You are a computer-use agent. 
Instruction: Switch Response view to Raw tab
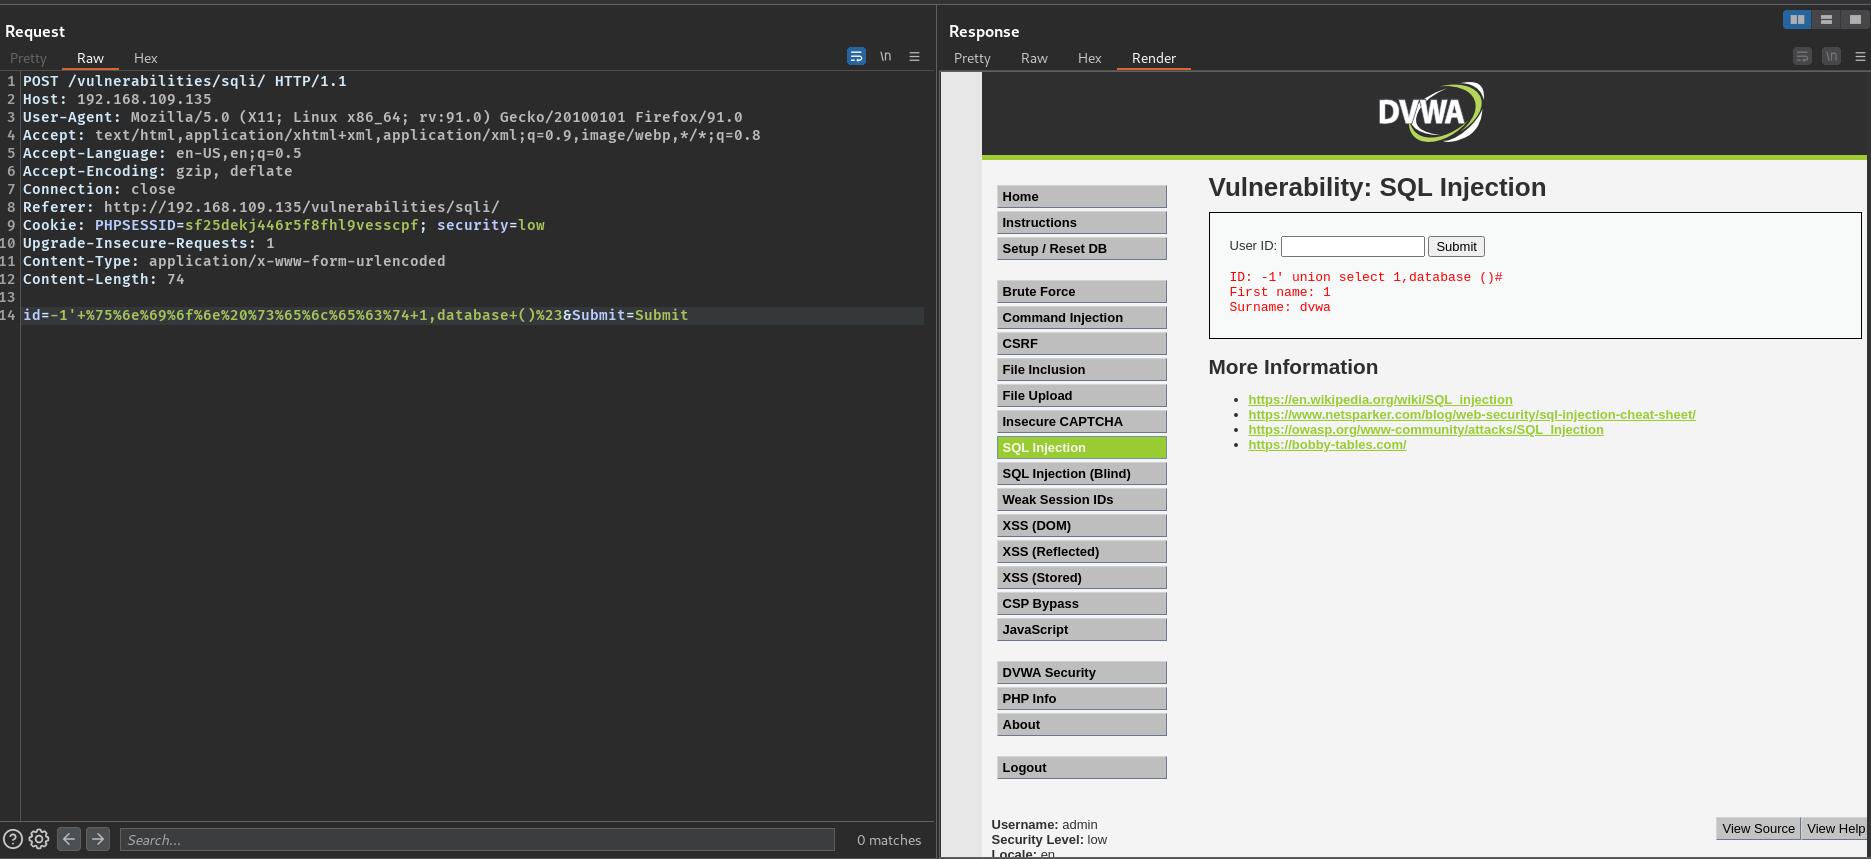click(x=1034, y=58)
